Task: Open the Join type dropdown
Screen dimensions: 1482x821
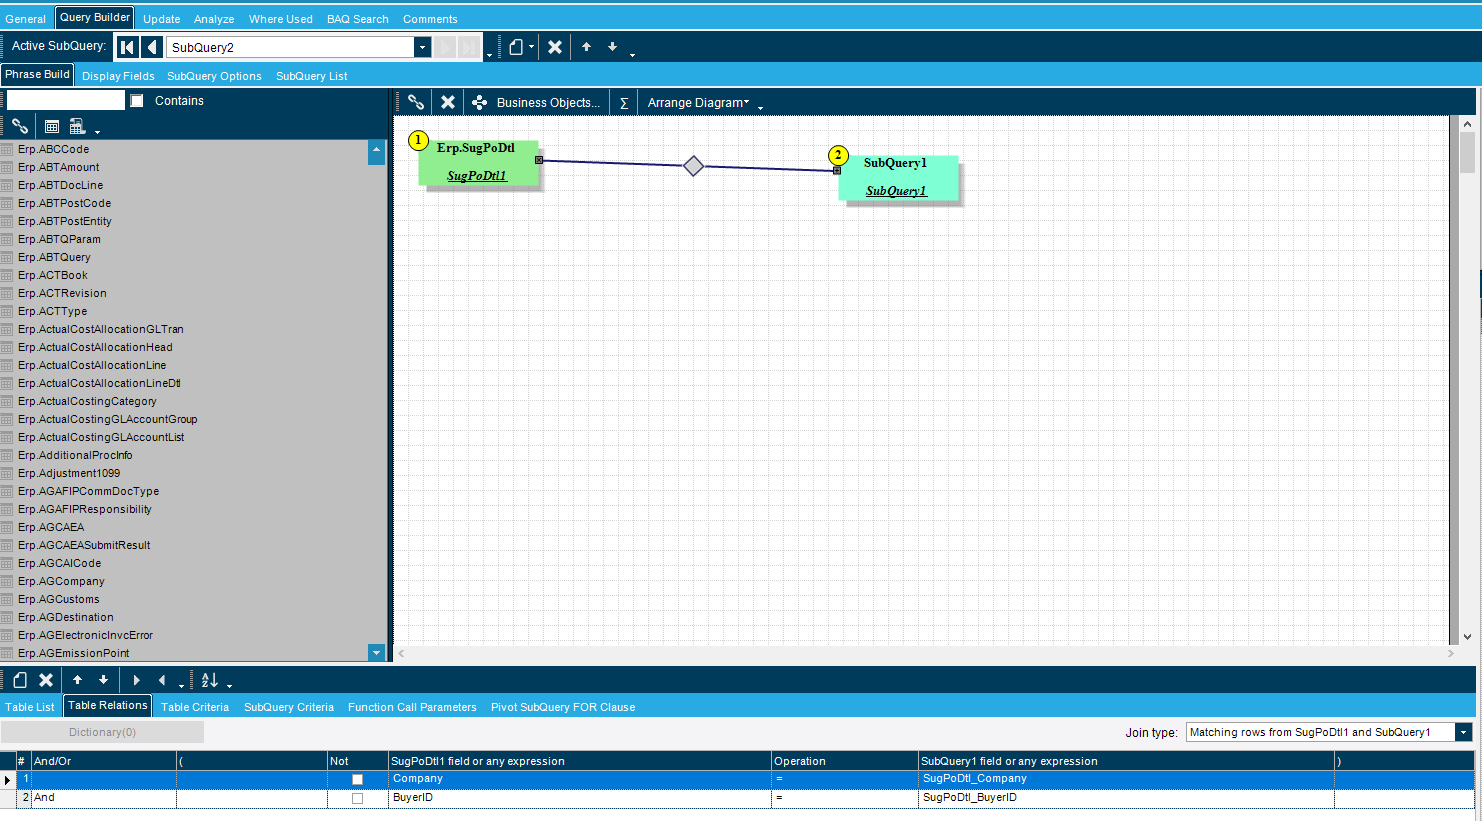Action: (1464, 732)
